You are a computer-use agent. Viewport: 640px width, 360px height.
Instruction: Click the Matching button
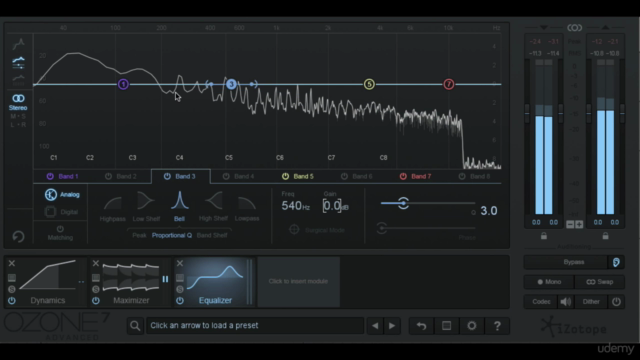60,233
